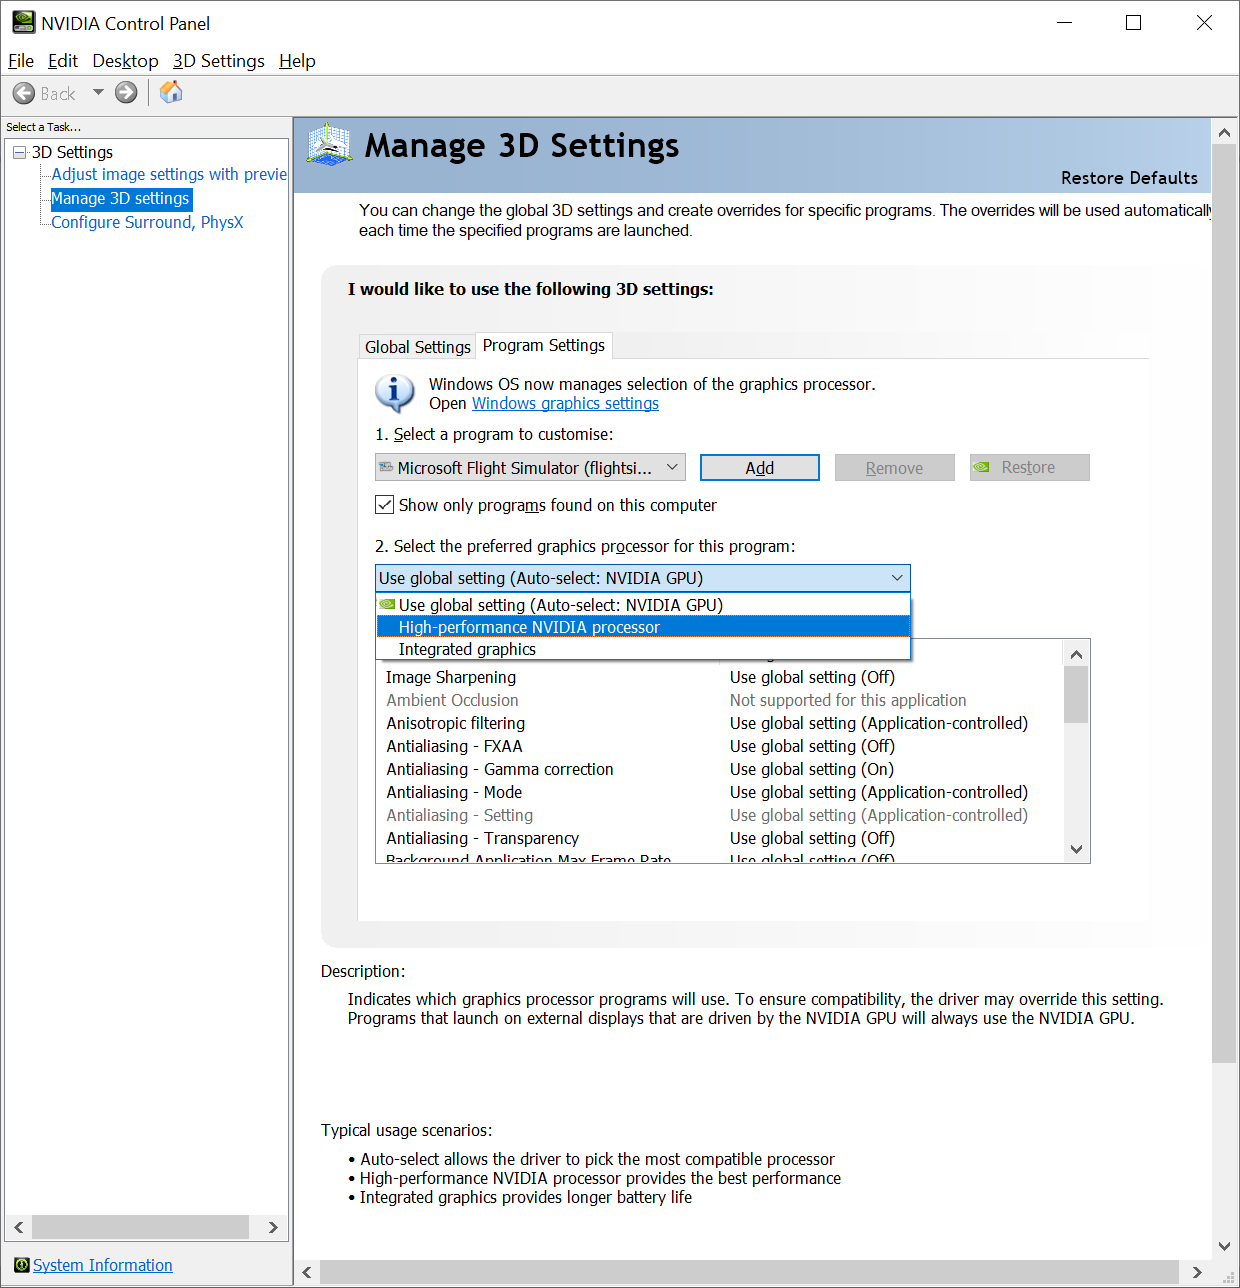Click Use global setting (On) for Gamma correction
Screen dimensions: 1240x1288
tap(812, 769)
